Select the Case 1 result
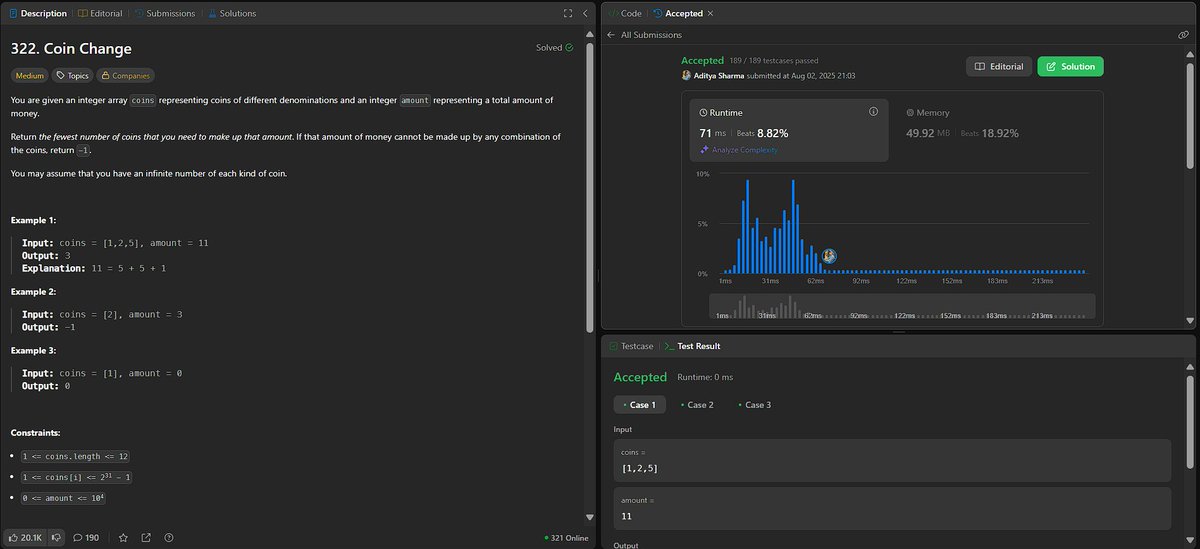The height and width of the screenshot is (549, 1200). pos(640,405)
